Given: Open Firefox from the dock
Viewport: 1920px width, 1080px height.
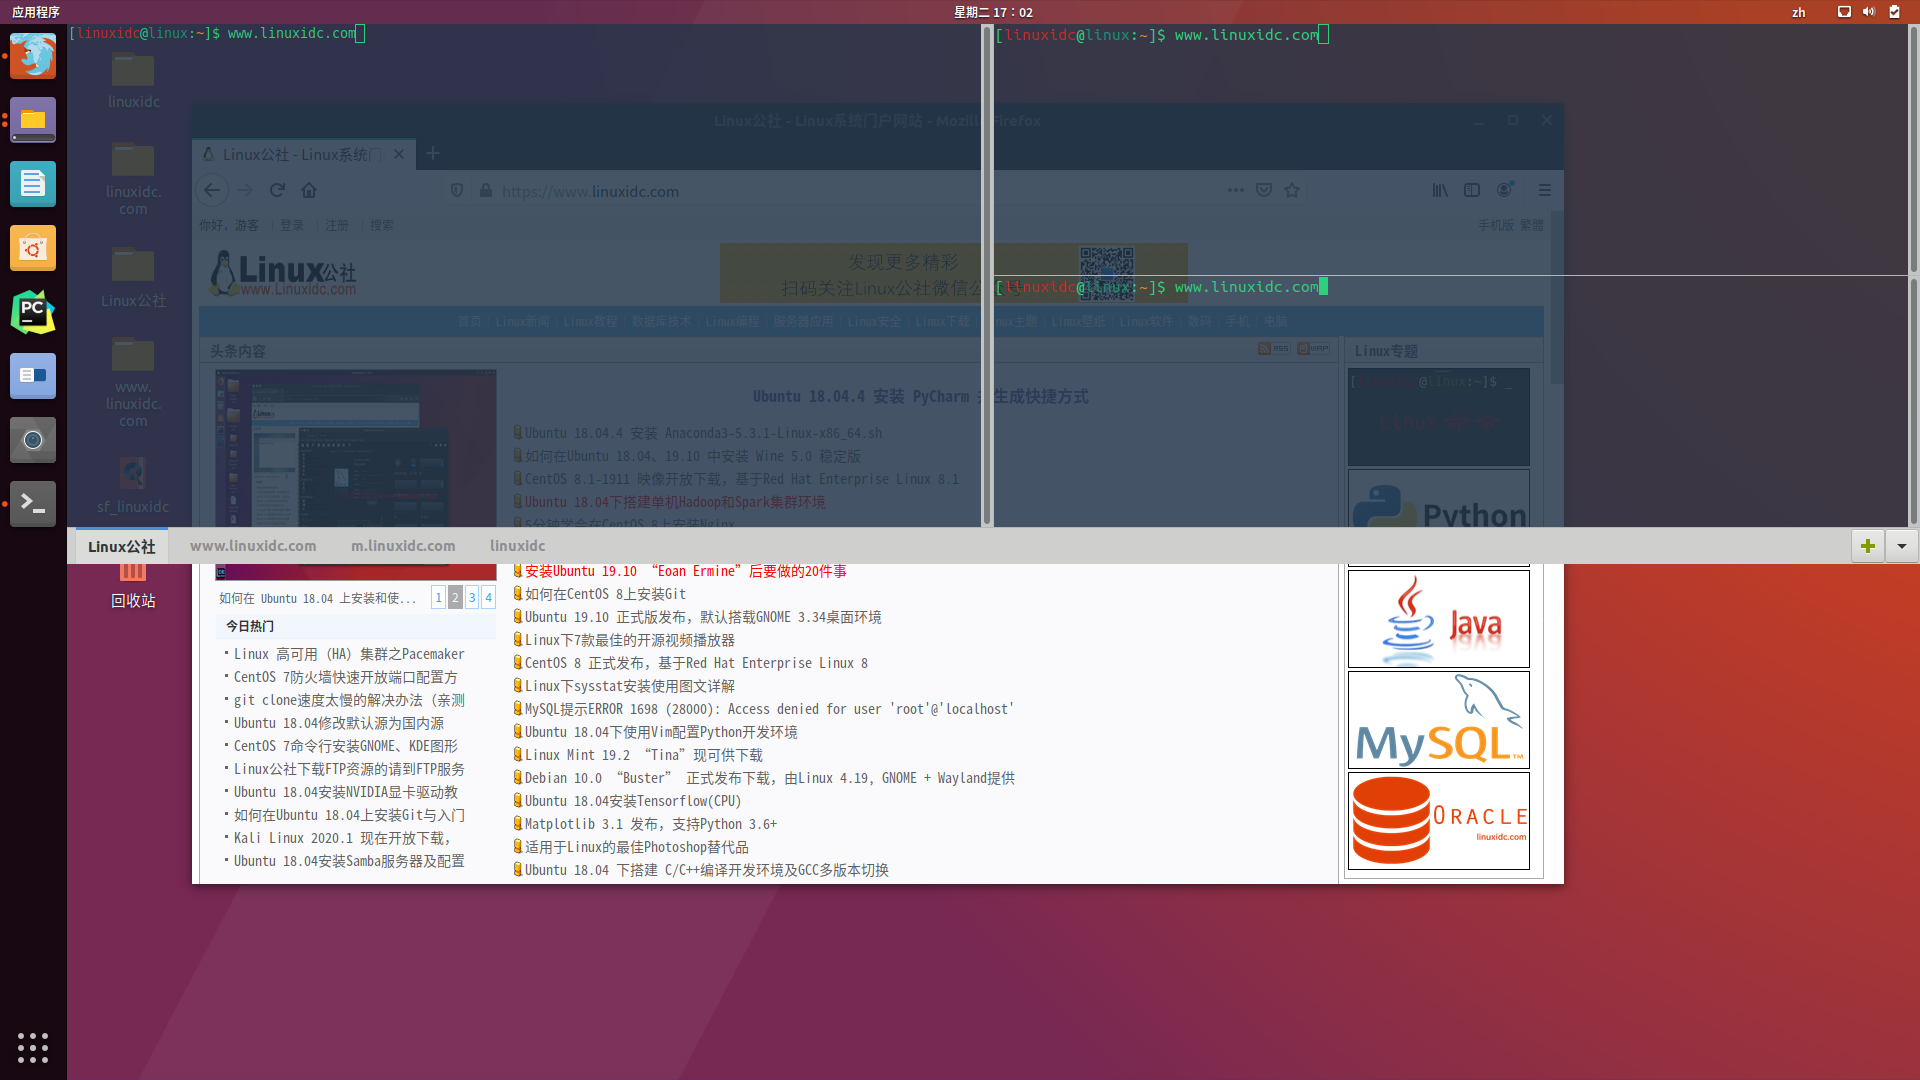Looking at the screenshot, I should (33, 56).
